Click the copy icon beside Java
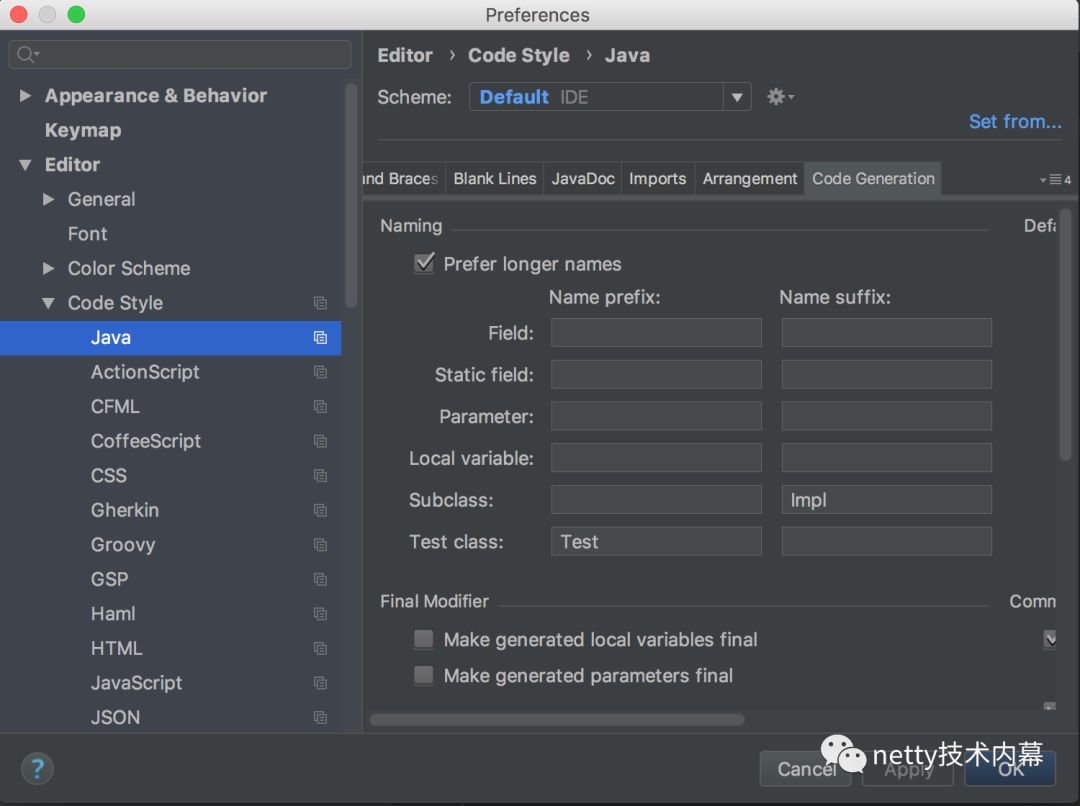Image resolution: width=1080 pixels, height=806 pixels. coord(320,338)
